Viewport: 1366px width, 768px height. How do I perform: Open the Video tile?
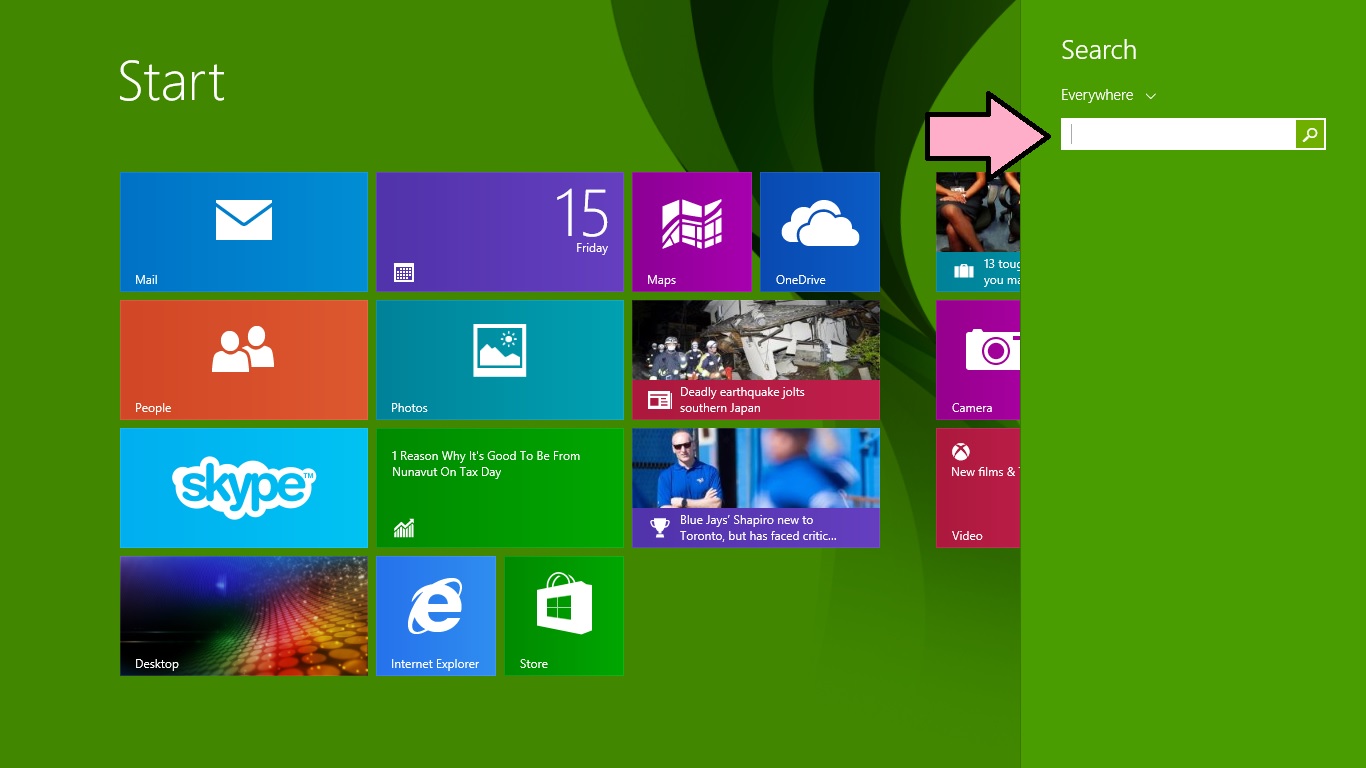978,488
